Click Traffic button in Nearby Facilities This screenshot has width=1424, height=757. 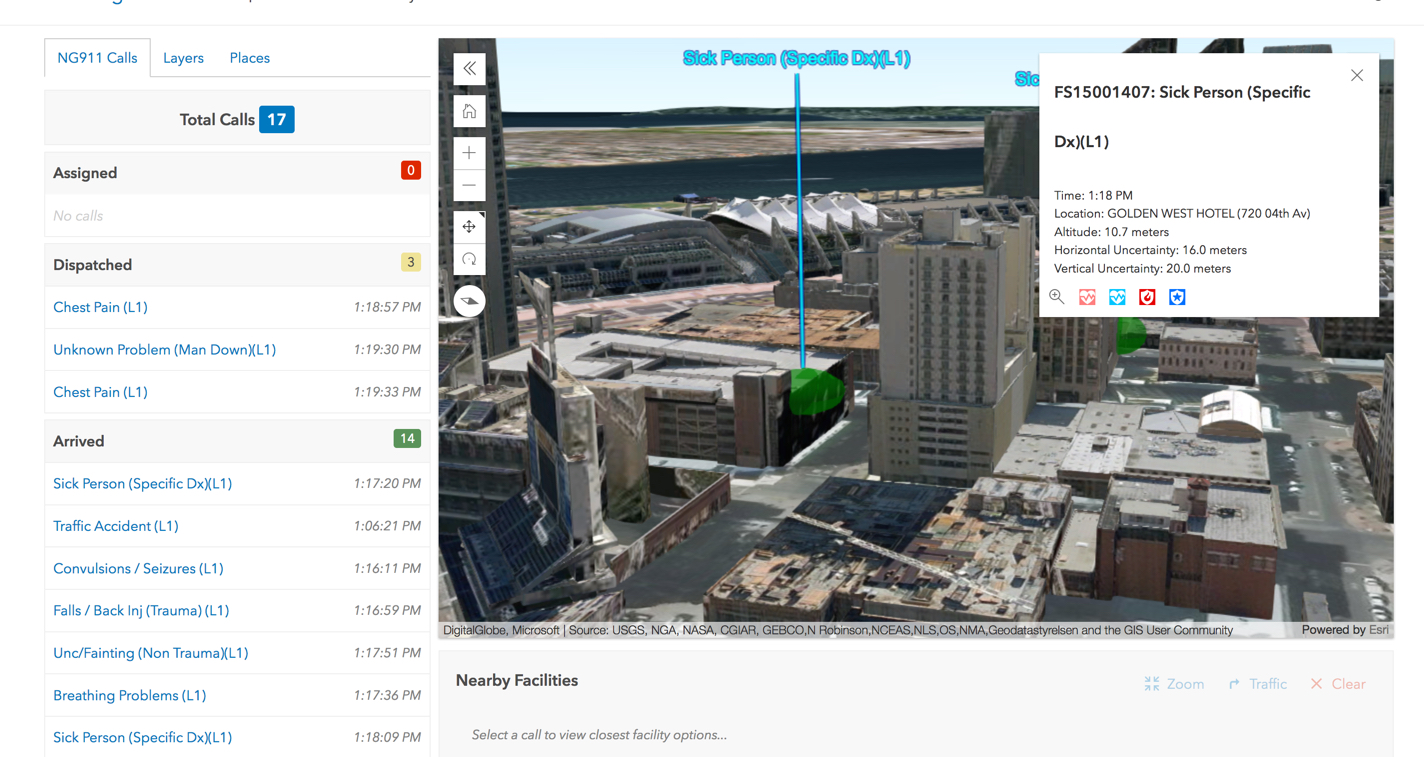point(1257,684)
